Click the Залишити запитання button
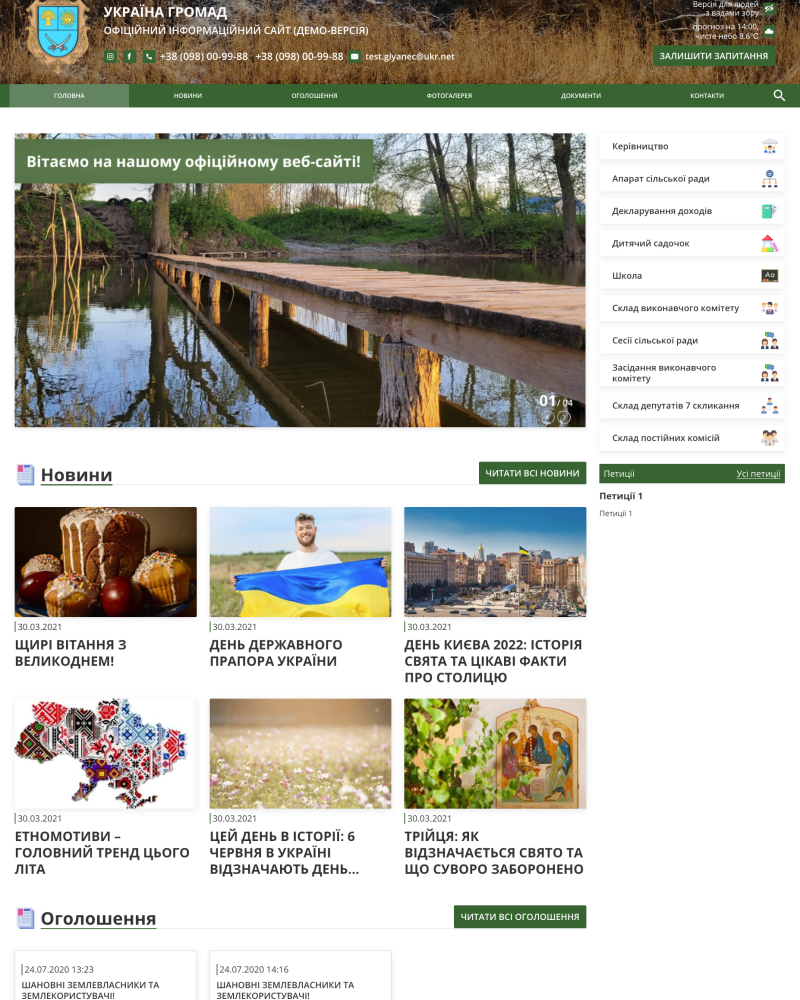Image resolution: width=800 pixels, height=1000 pixels. [x=714, y=56]
